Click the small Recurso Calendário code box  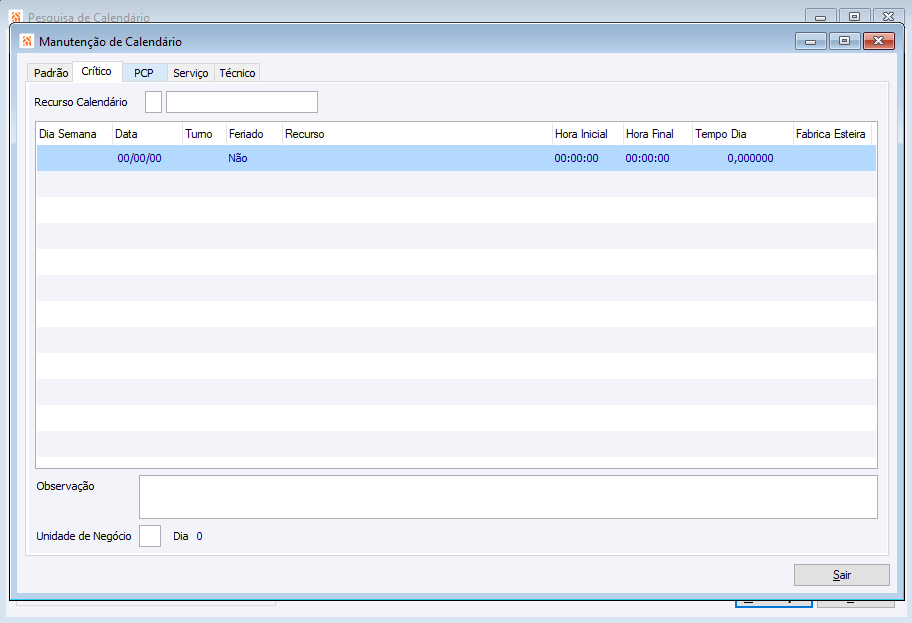(154, 102)
